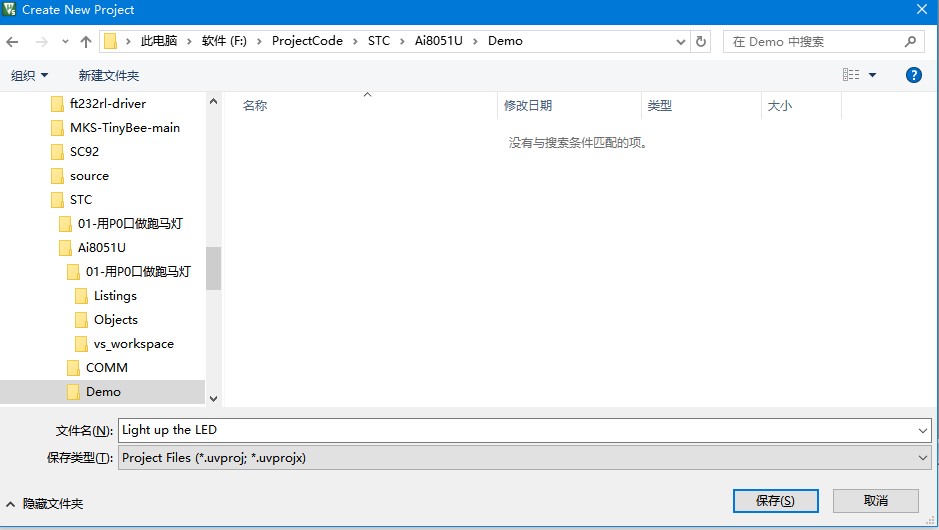Select ProjectCode breadcrumb segment
Screen dimensions: 939x530
(x=307, y=41)
